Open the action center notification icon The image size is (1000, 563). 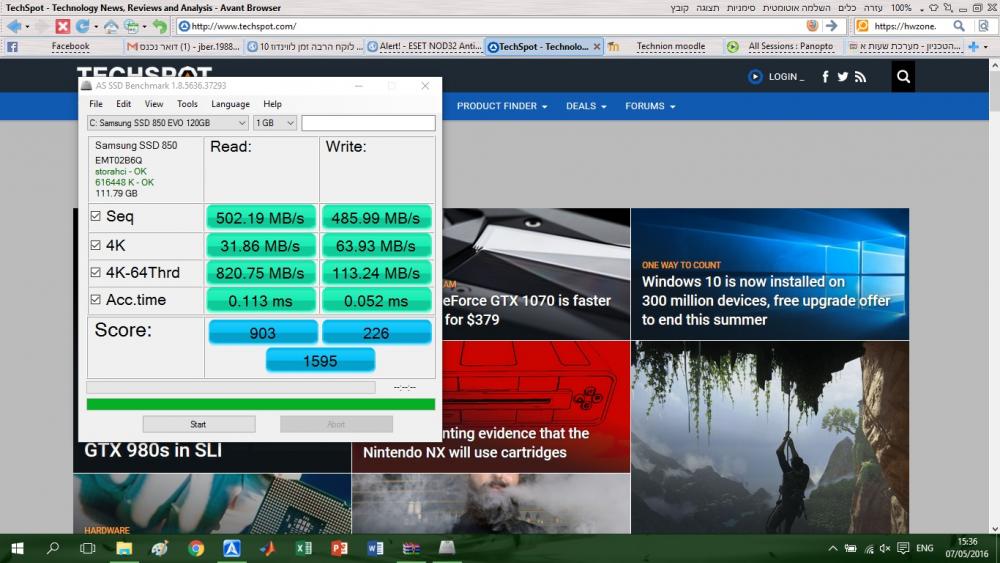pyautogui.click(x=903, y=548)
